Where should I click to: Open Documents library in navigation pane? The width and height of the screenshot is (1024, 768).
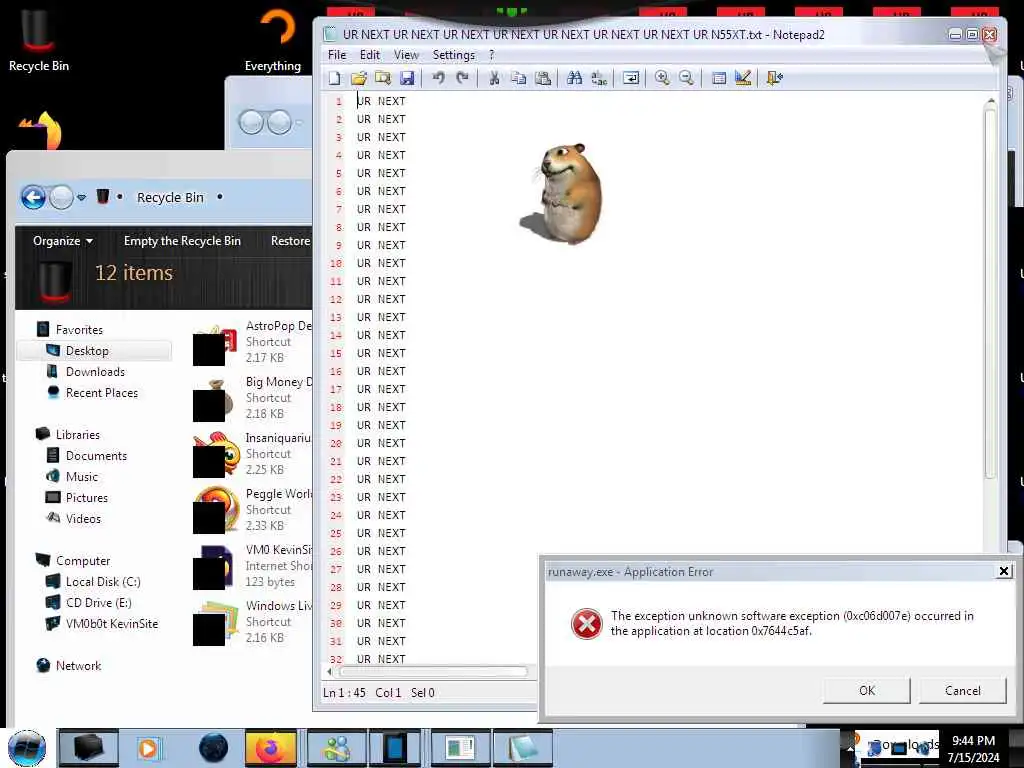pyautogui.click(x=96, y=456)
